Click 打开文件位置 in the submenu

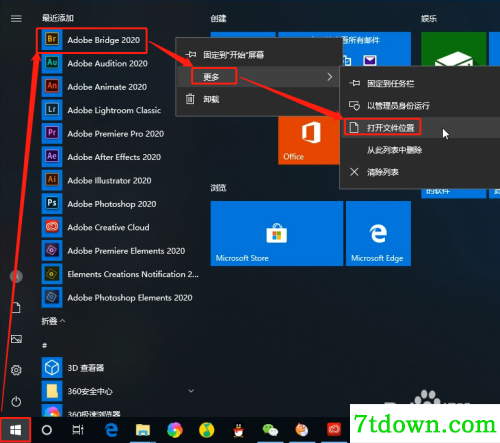pyautogui.click(x=420, y=128)
